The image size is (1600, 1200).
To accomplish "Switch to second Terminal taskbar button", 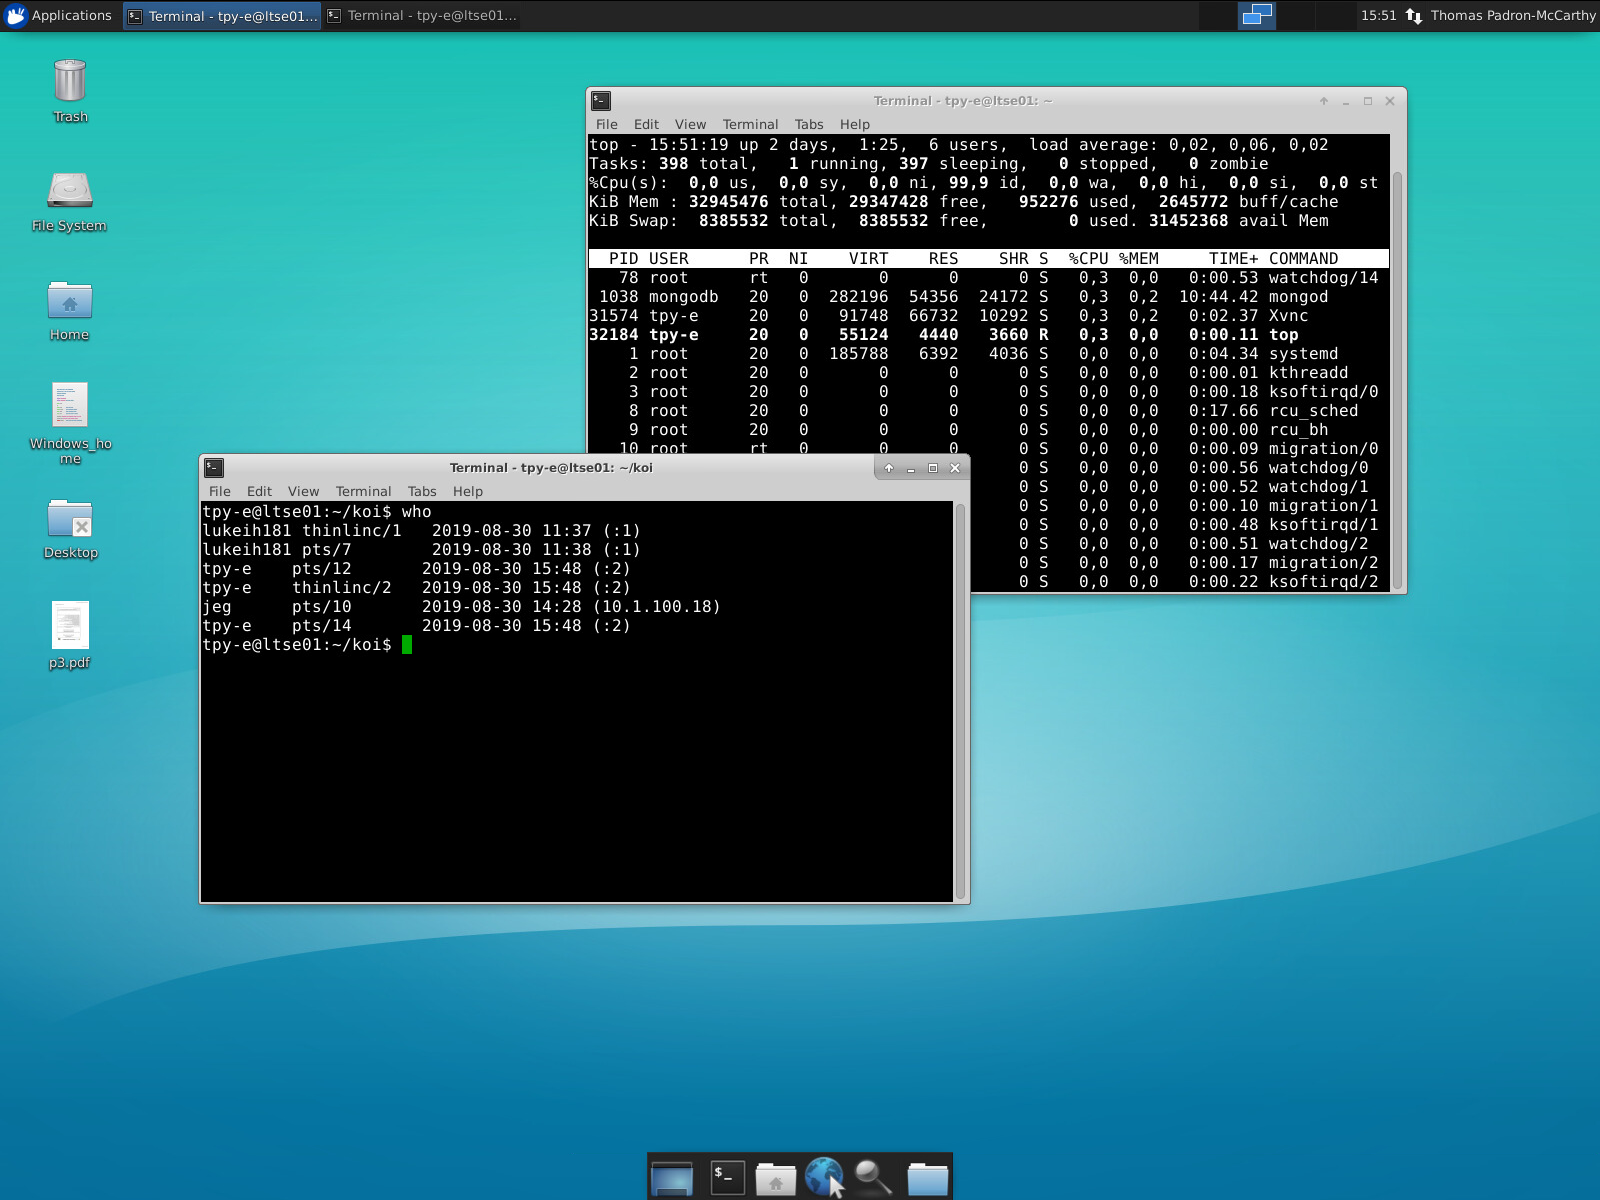I will [422, 15].
